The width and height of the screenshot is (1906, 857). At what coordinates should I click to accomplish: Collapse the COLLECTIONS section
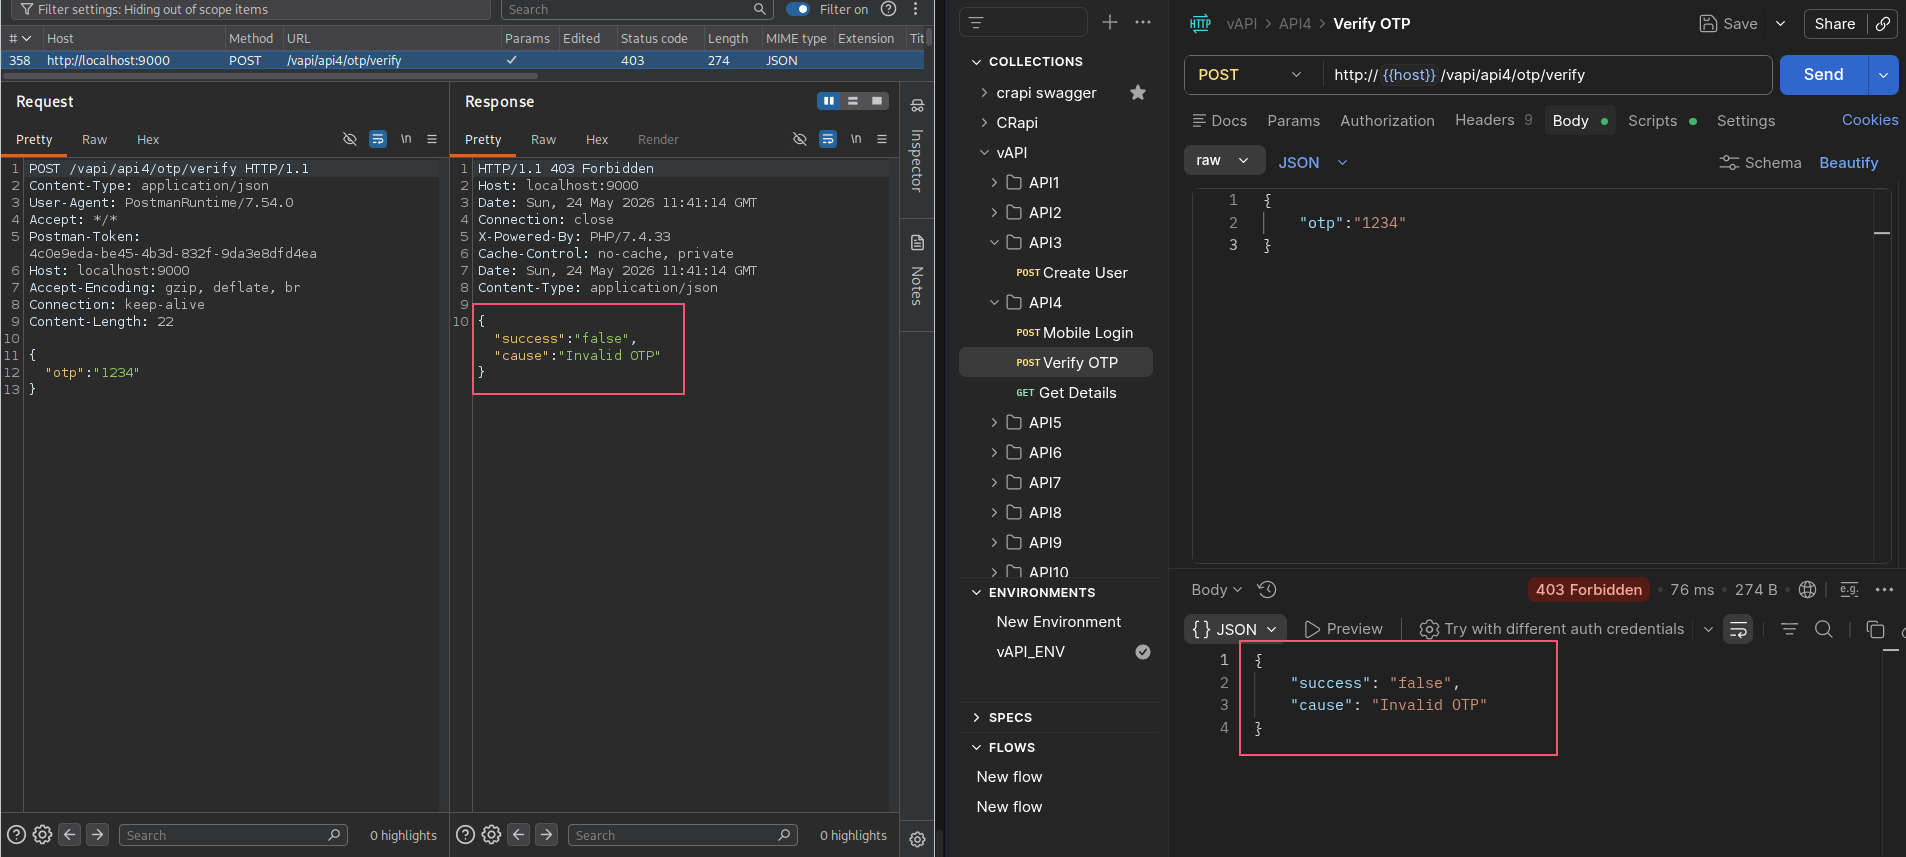(976, 62)
